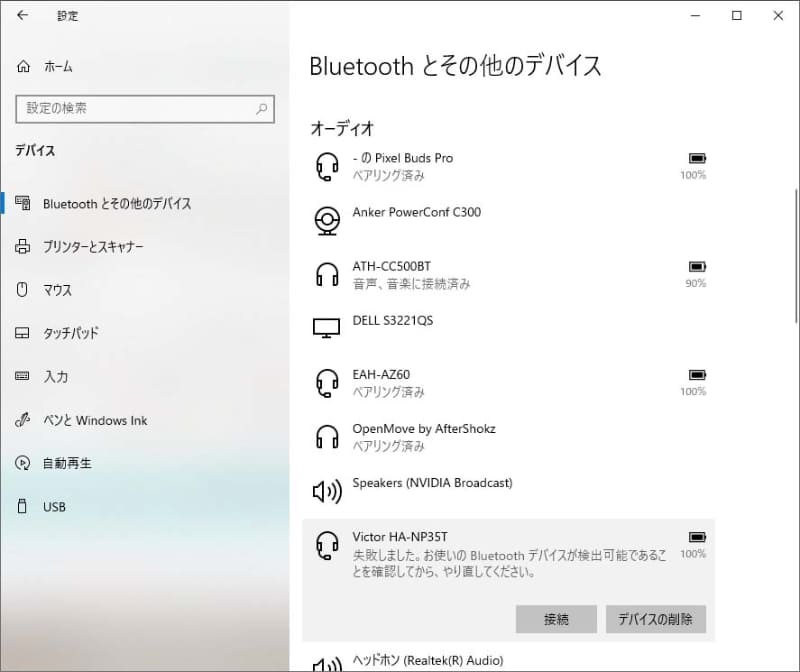Click the vertical scrollbar of device list
The width and height of the screenshot is (800, 672).
(796, 256)
